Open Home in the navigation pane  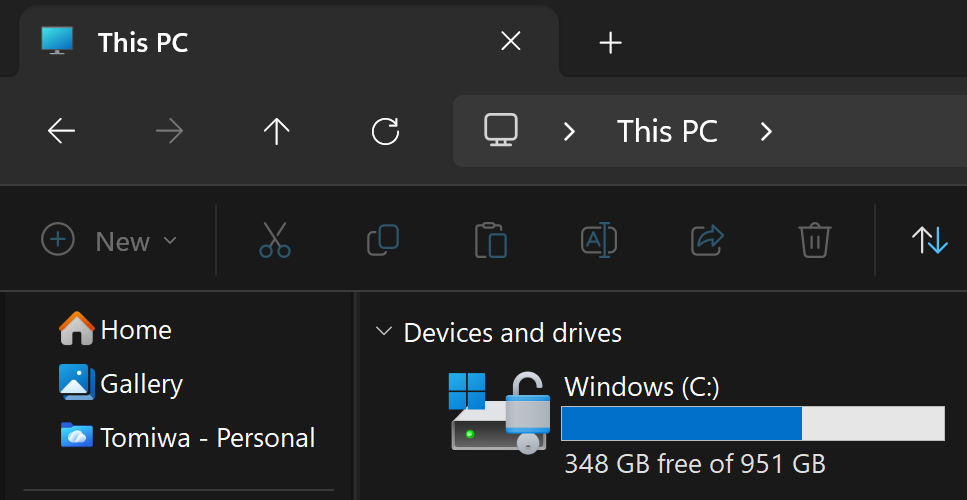(115, 329)
